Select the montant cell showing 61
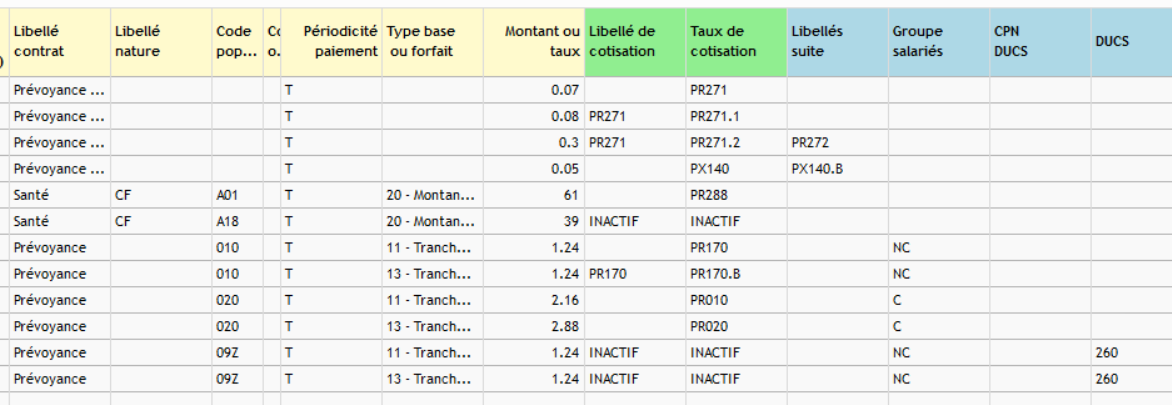Viewport: 1172px width, 405px height. point(534,195)
